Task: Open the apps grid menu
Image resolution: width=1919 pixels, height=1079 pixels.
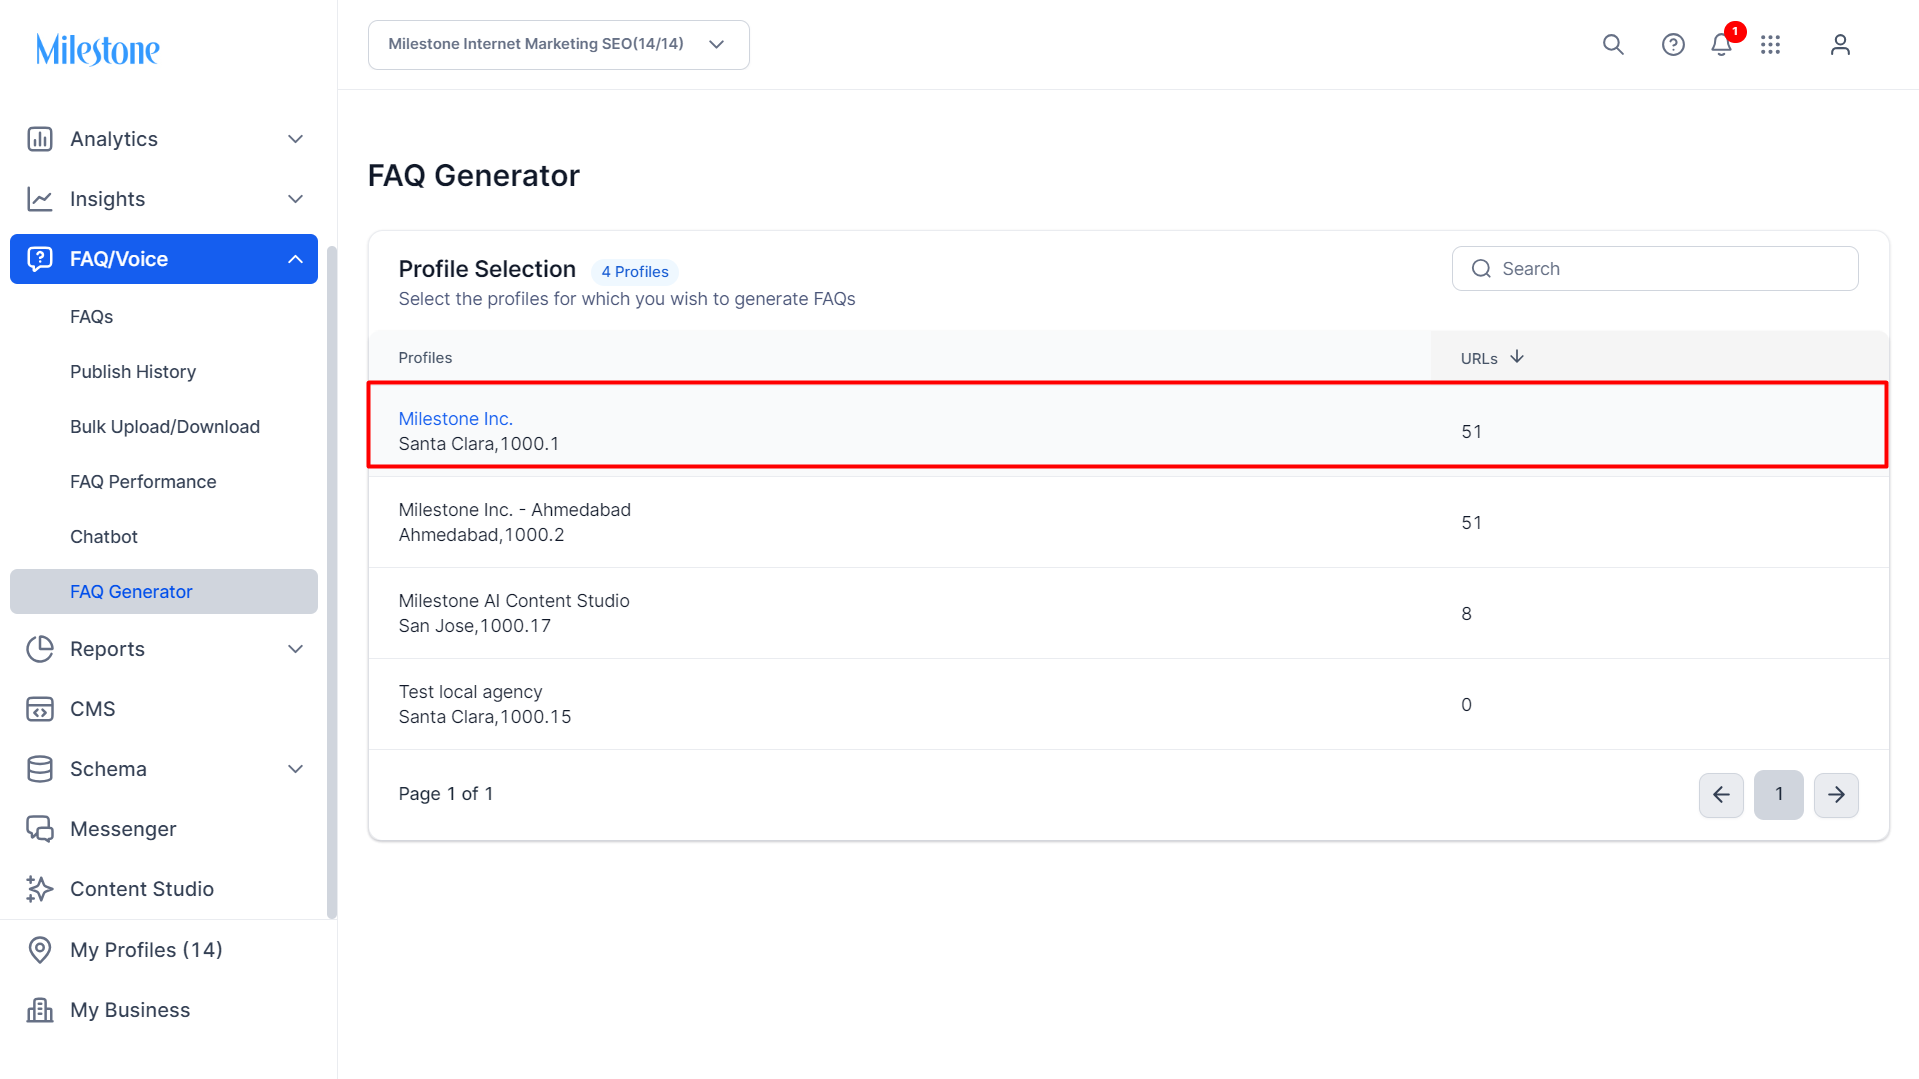Action: pos(1771,45)
